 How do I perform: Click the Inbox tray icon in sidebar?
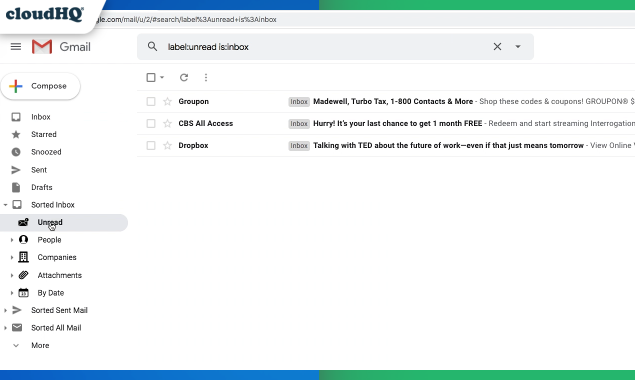tap(16, 117)
